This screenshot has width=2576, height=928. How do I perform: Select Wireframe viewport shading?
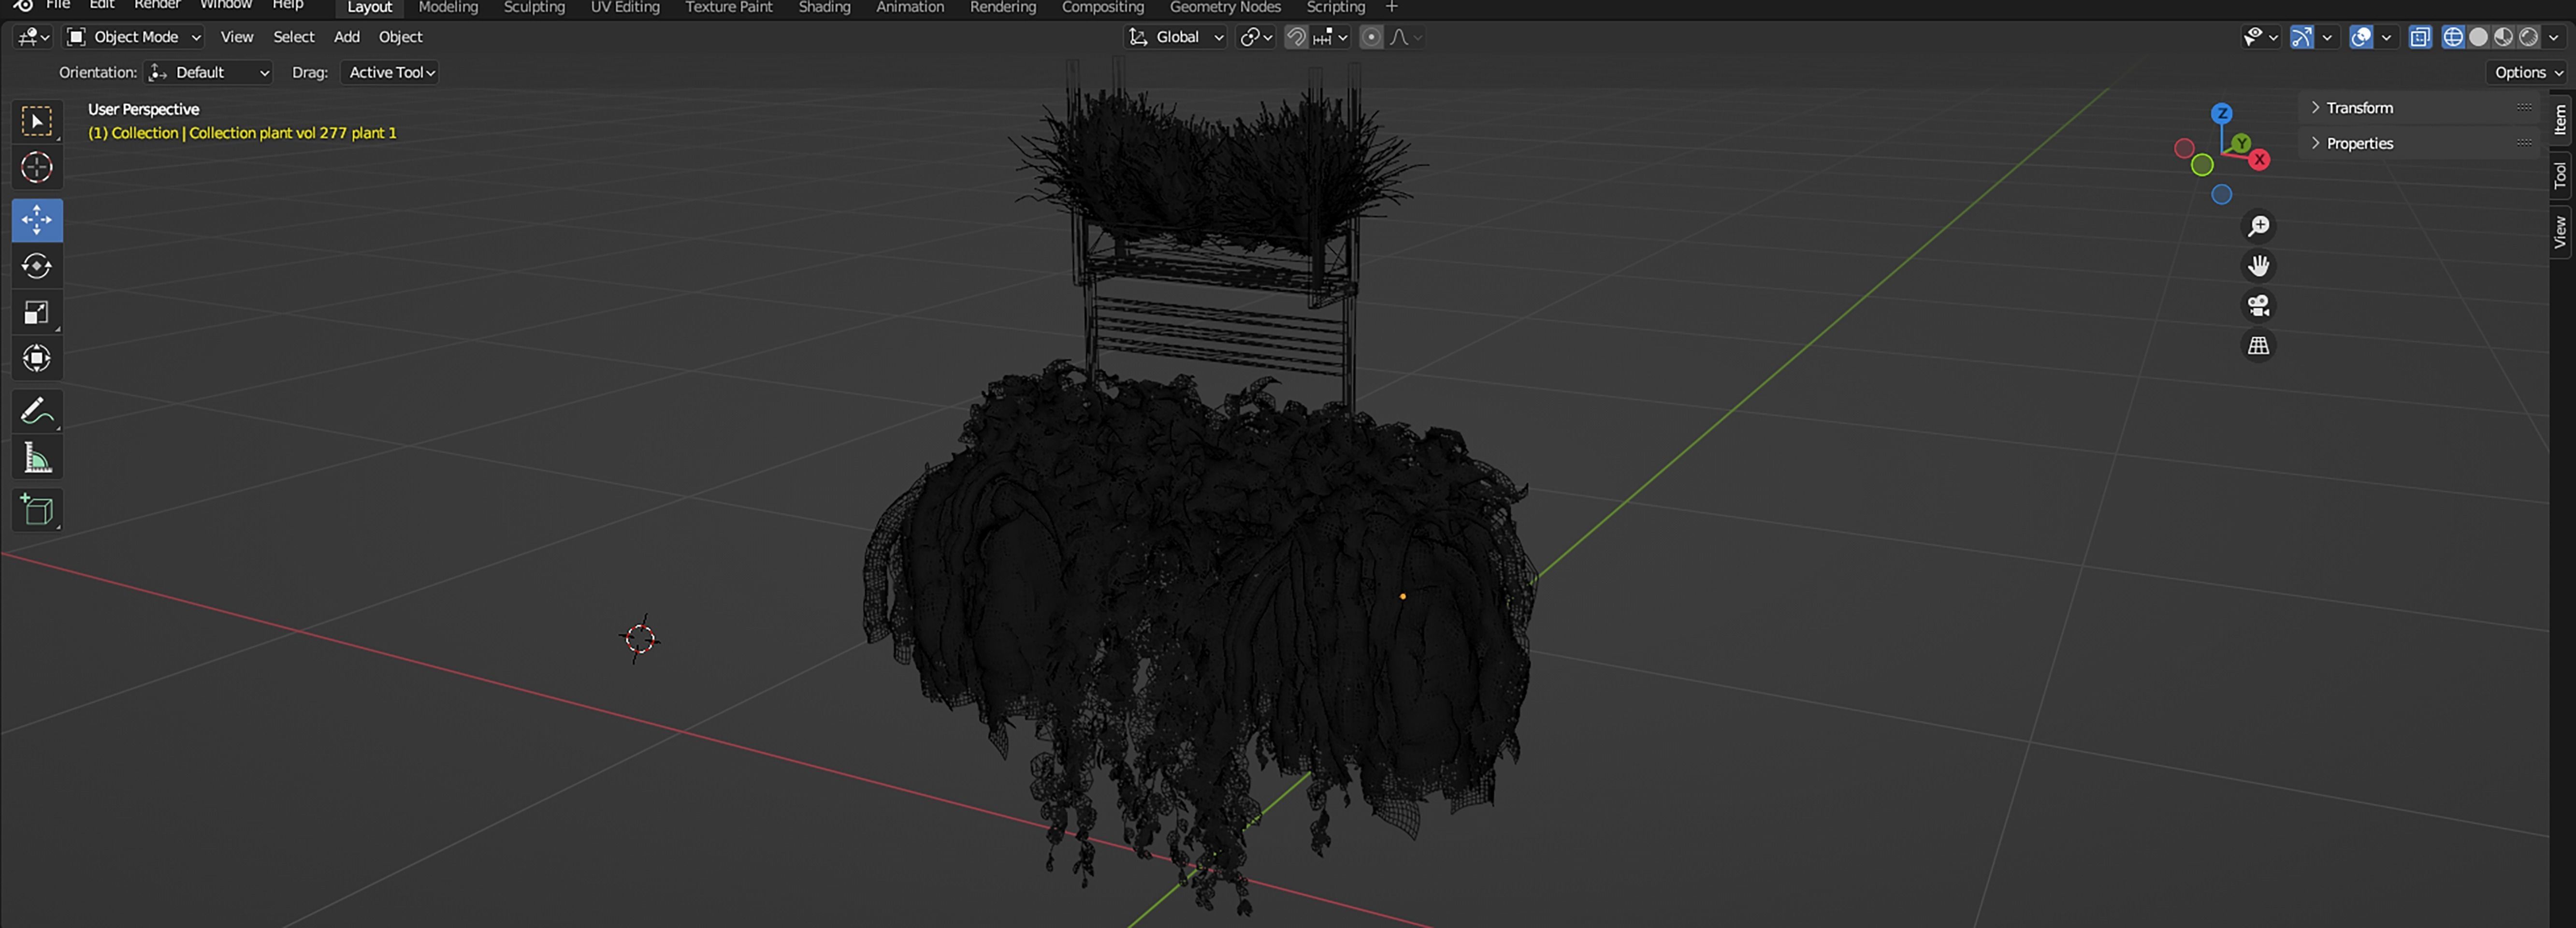pyautogui.click(x=2453, y=37)
